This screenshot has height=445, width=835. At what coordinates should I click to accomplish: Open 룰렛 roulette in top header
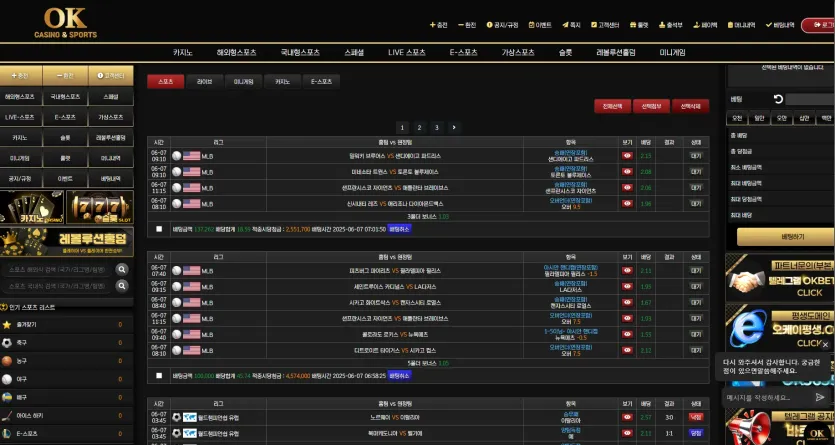639,25
